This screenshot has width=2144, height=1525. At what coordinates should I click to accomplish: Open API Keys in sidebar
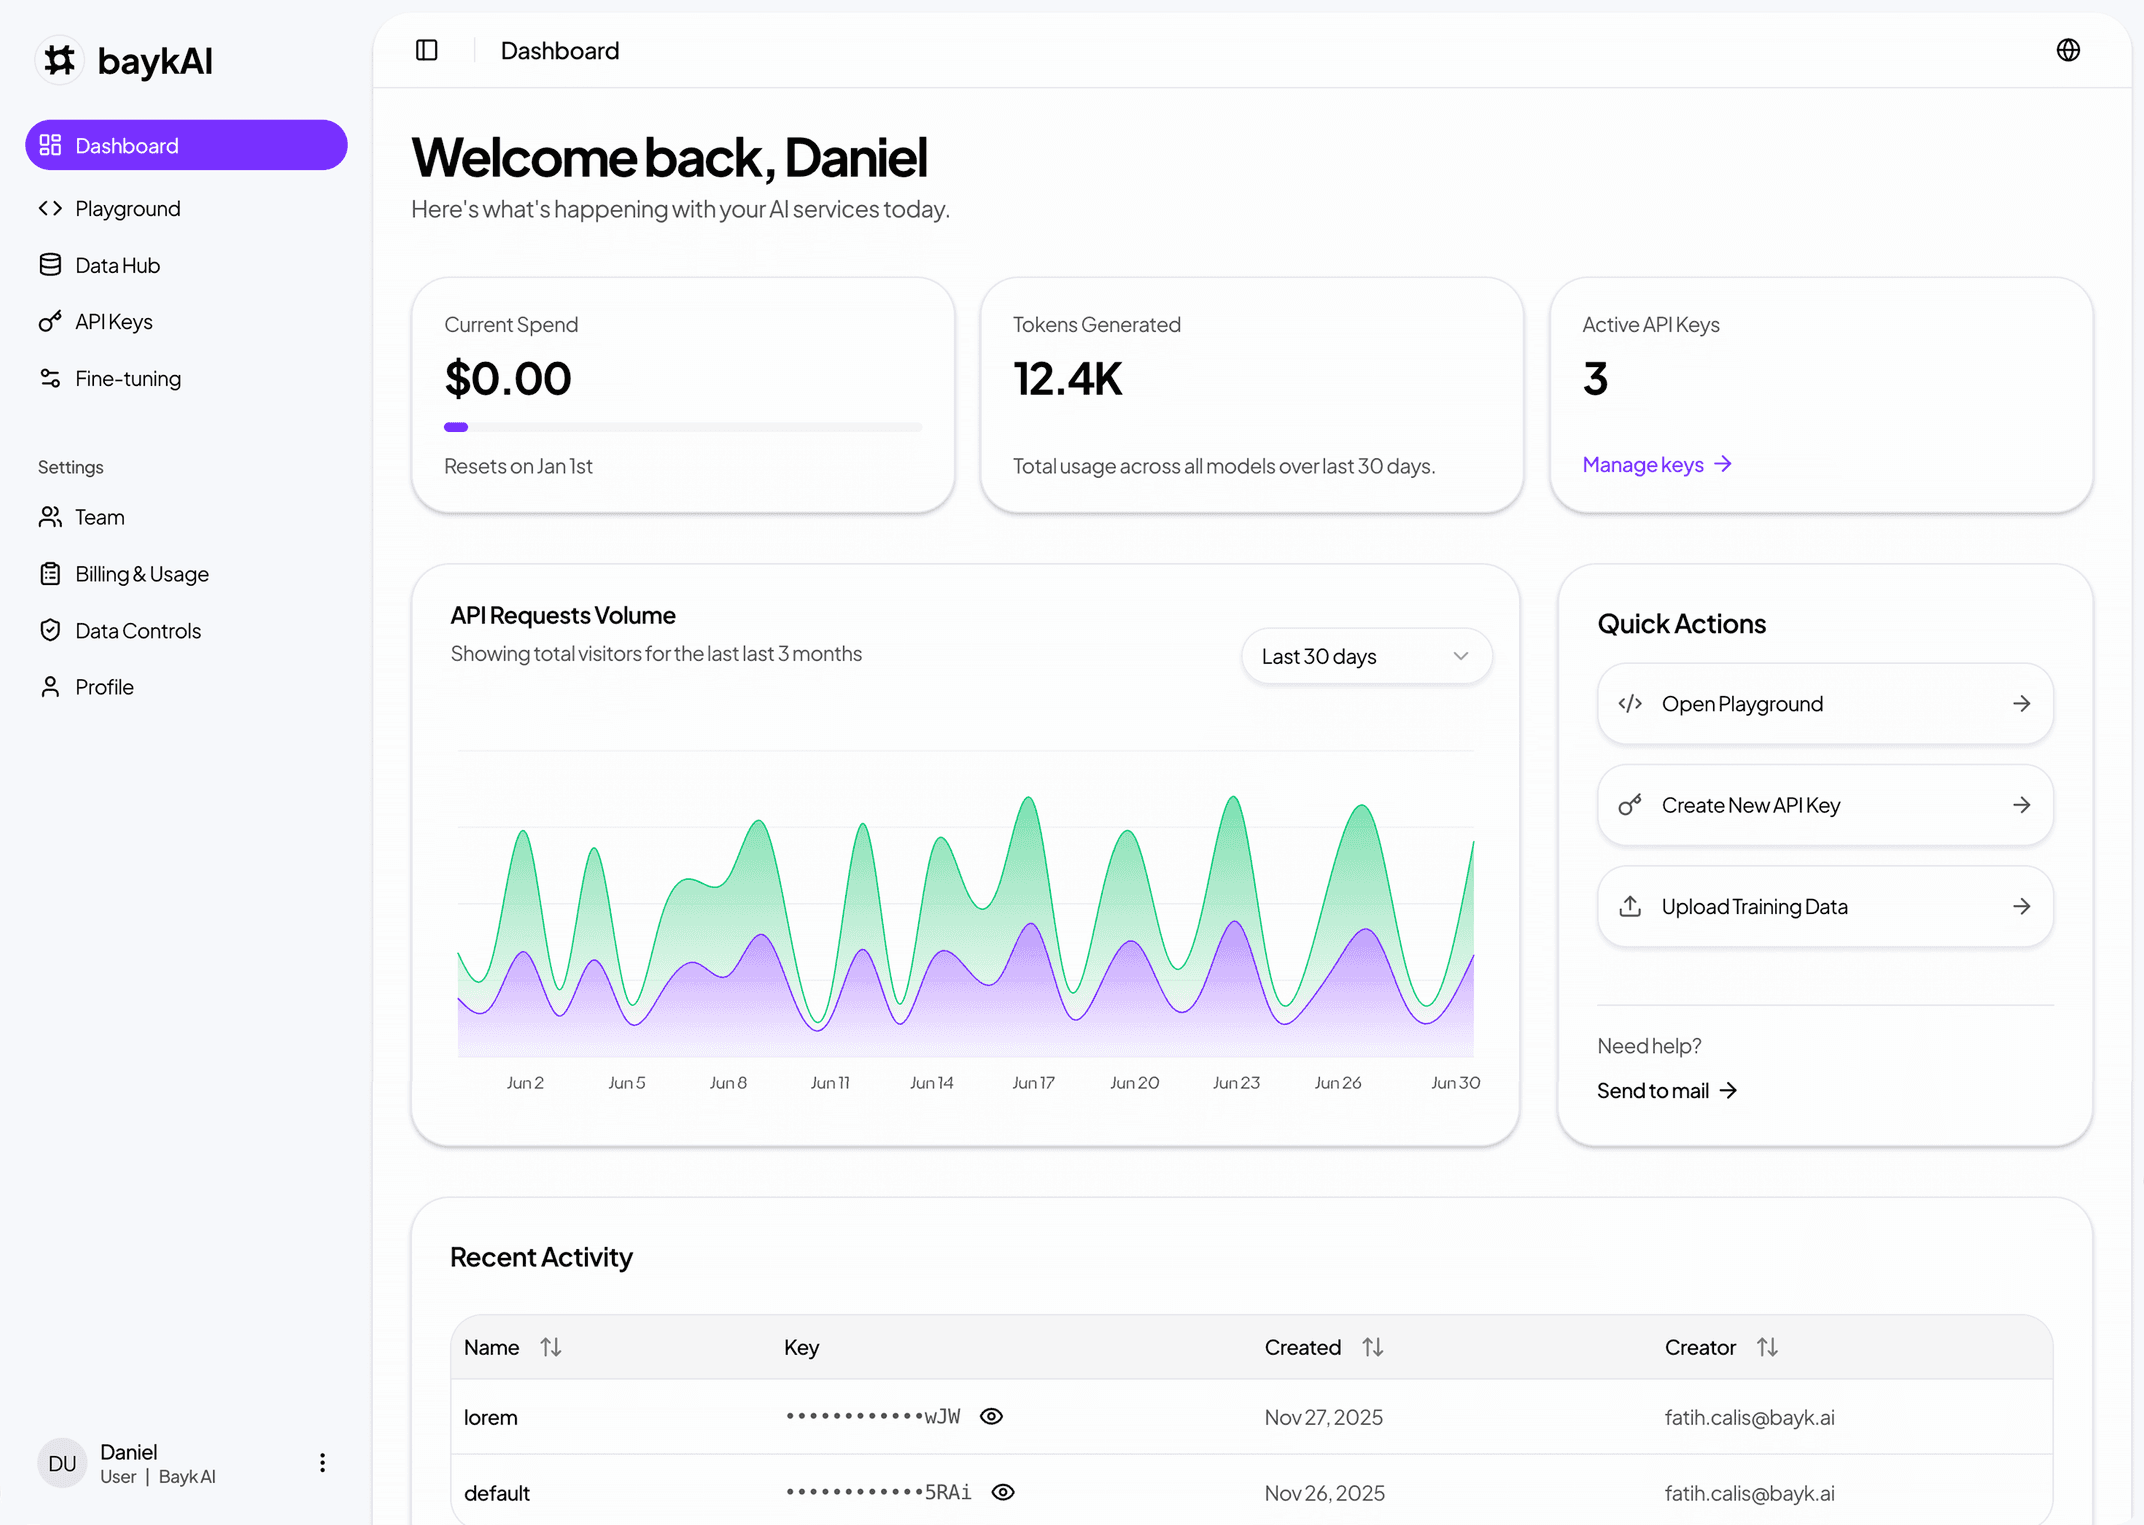click(x=186, y=322)
